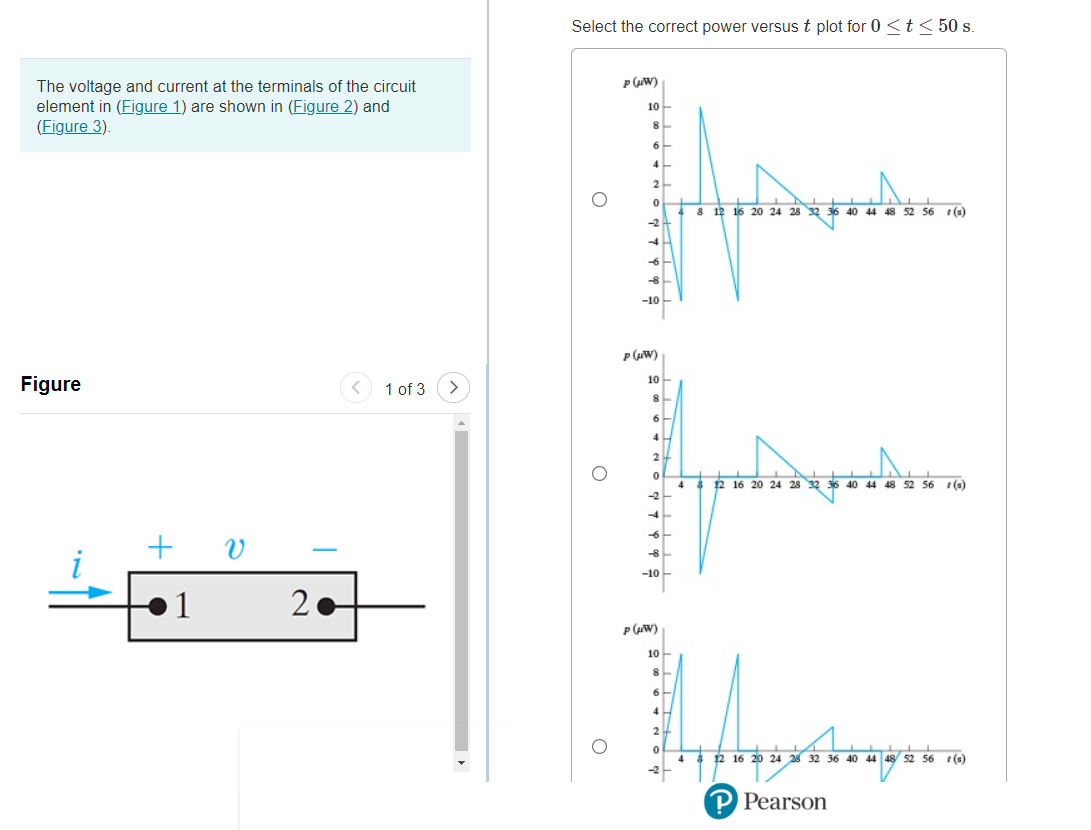
Task: Click the highlighted problem statement box
Action: [245, 106]
